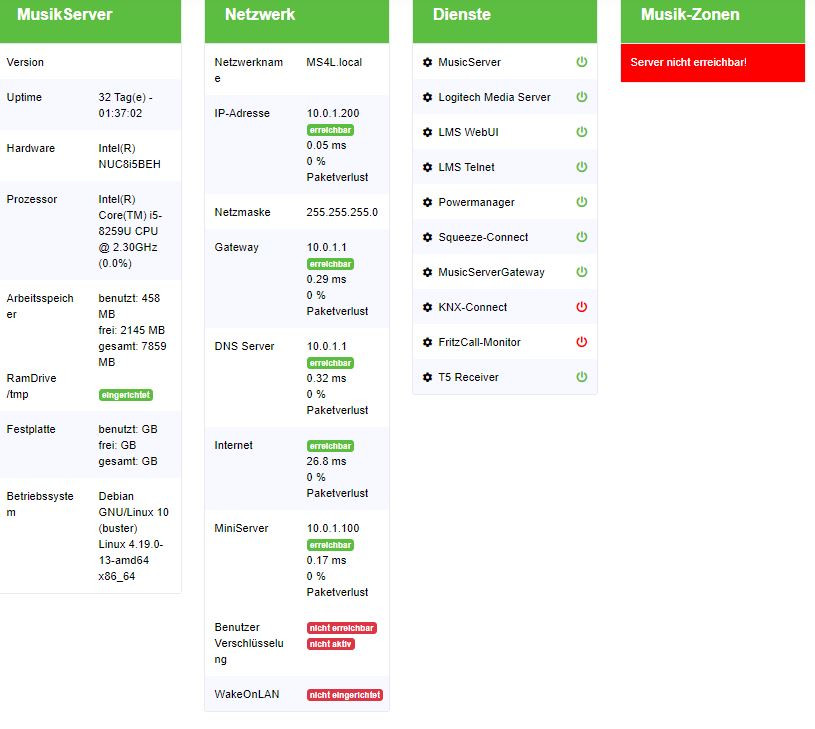Select the T5 Receiver gear icon
Viewport: 815px width, 729px height.
click(427, 377)
